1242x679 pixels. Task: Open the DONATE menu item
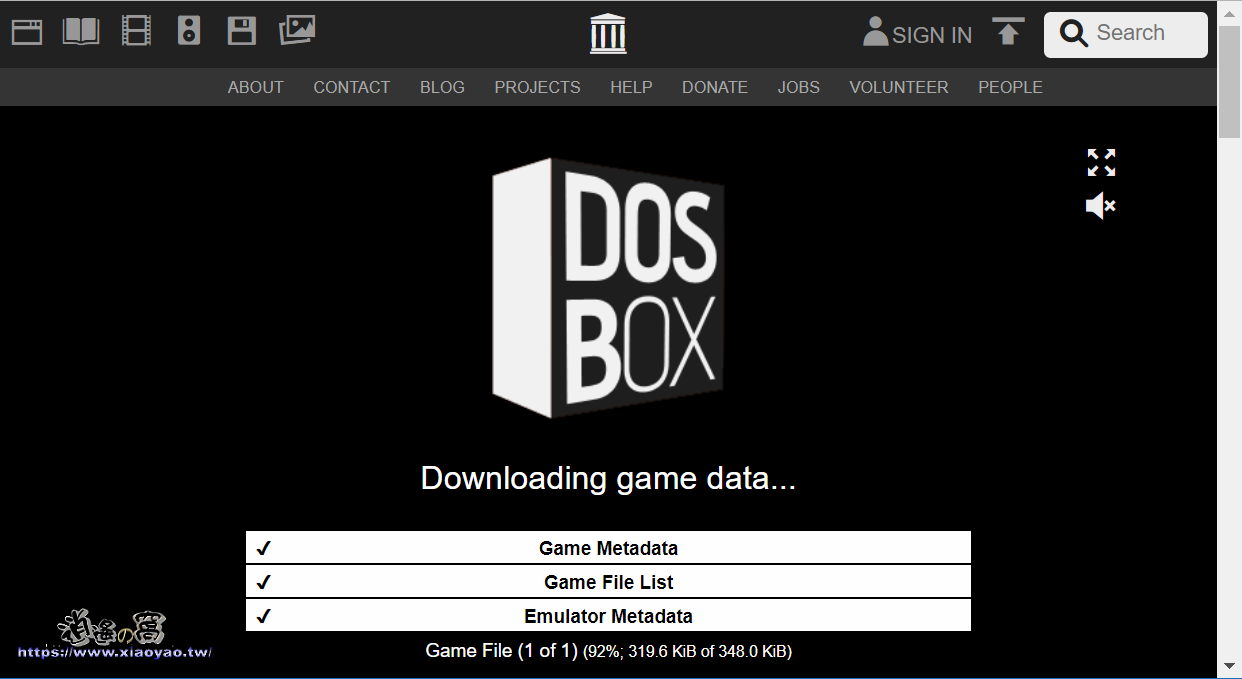(x=715, y=87)
